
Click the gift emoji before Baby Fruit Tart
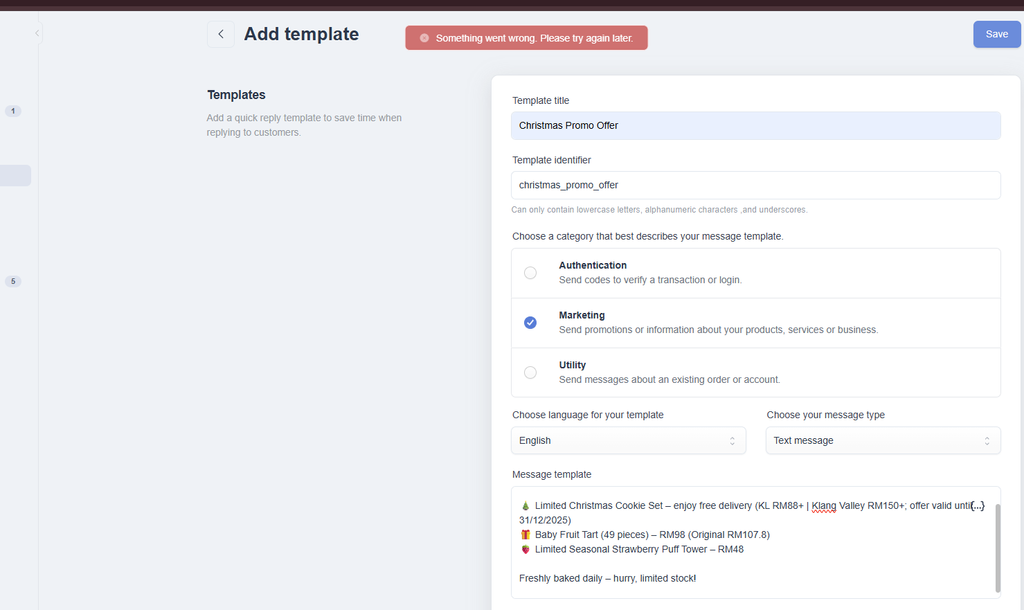pos(524,535)
